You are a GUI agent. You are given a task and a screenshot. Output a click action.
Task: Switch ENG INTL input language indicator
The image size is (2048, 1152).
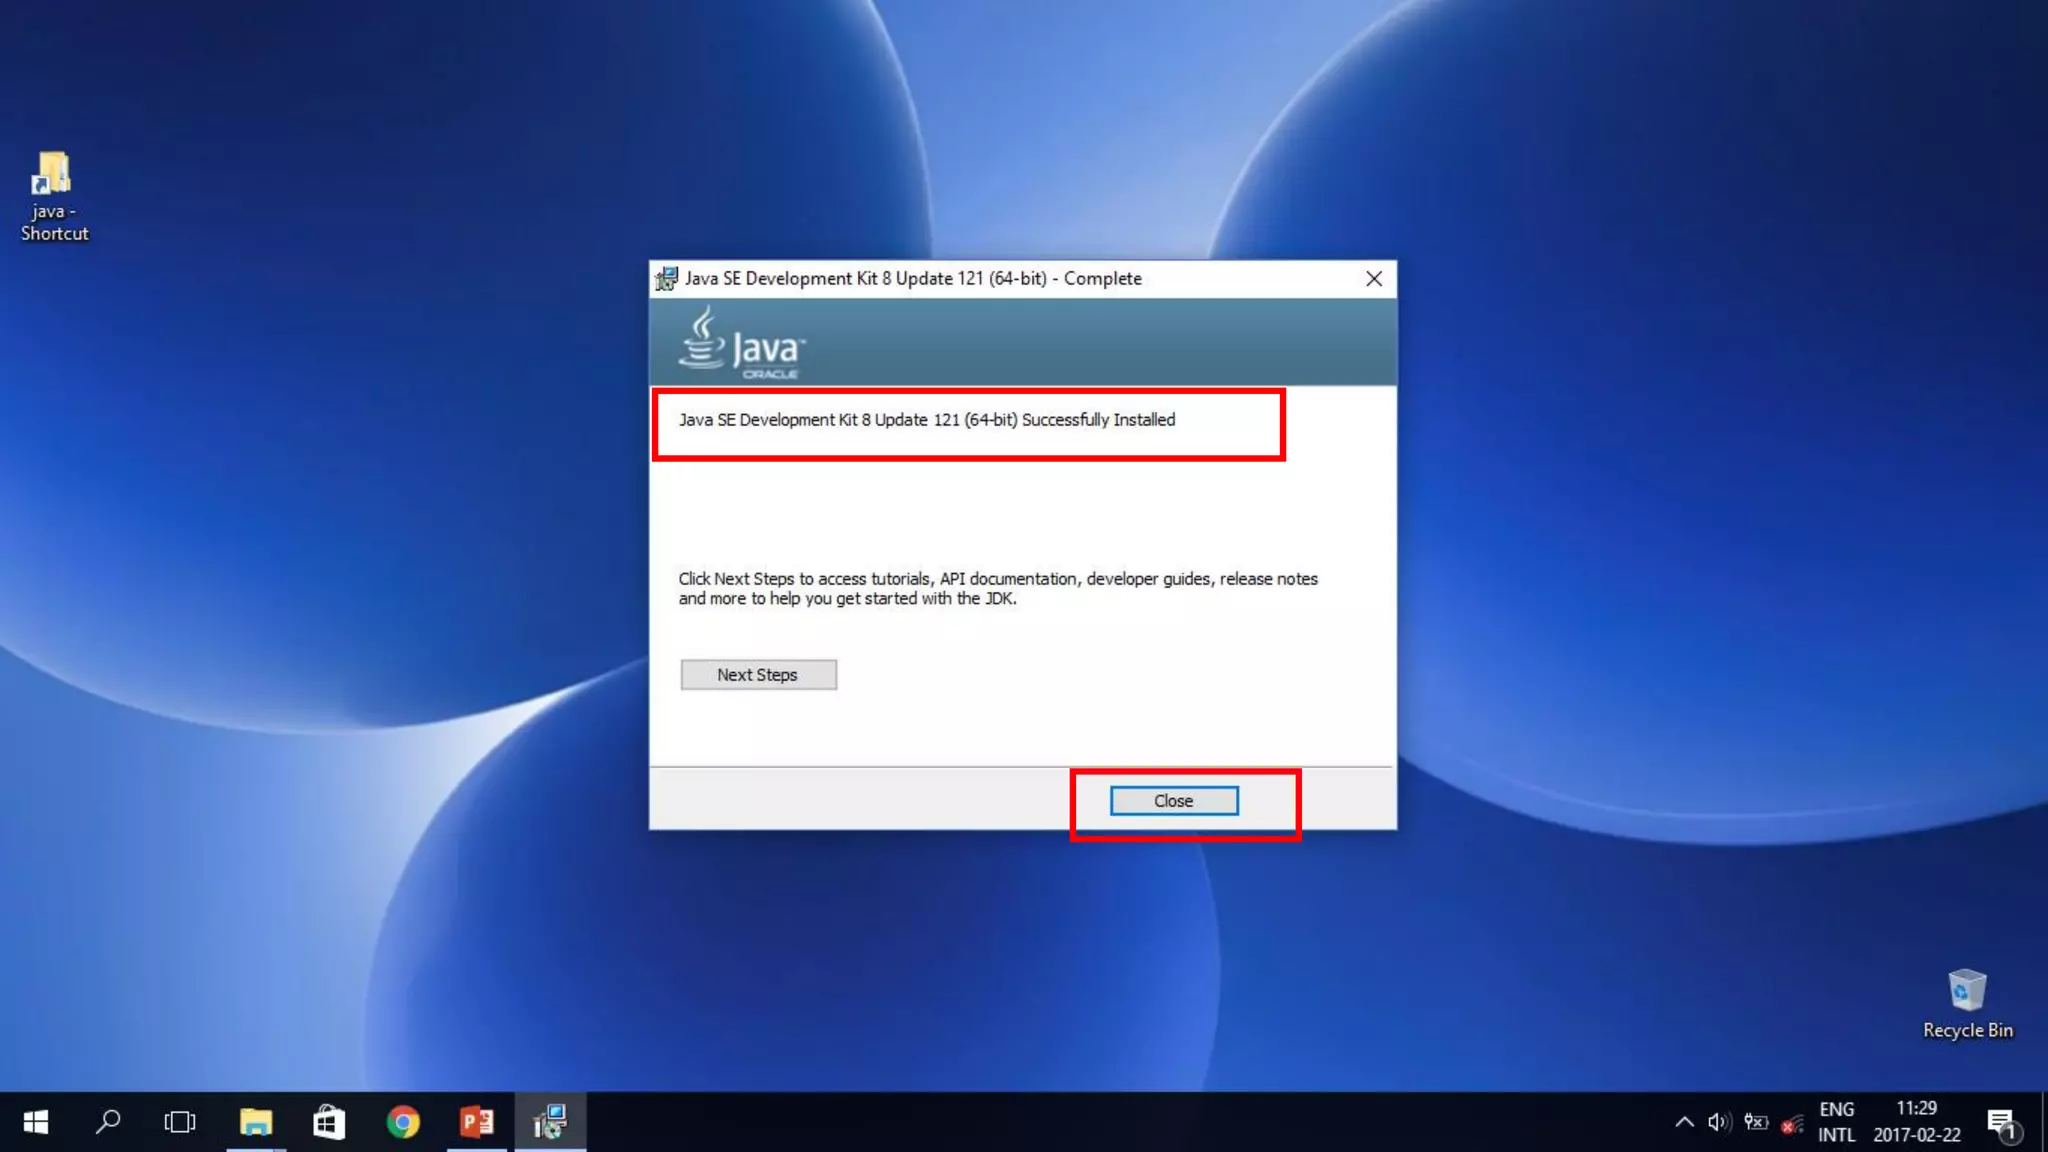point(1836,1122)
